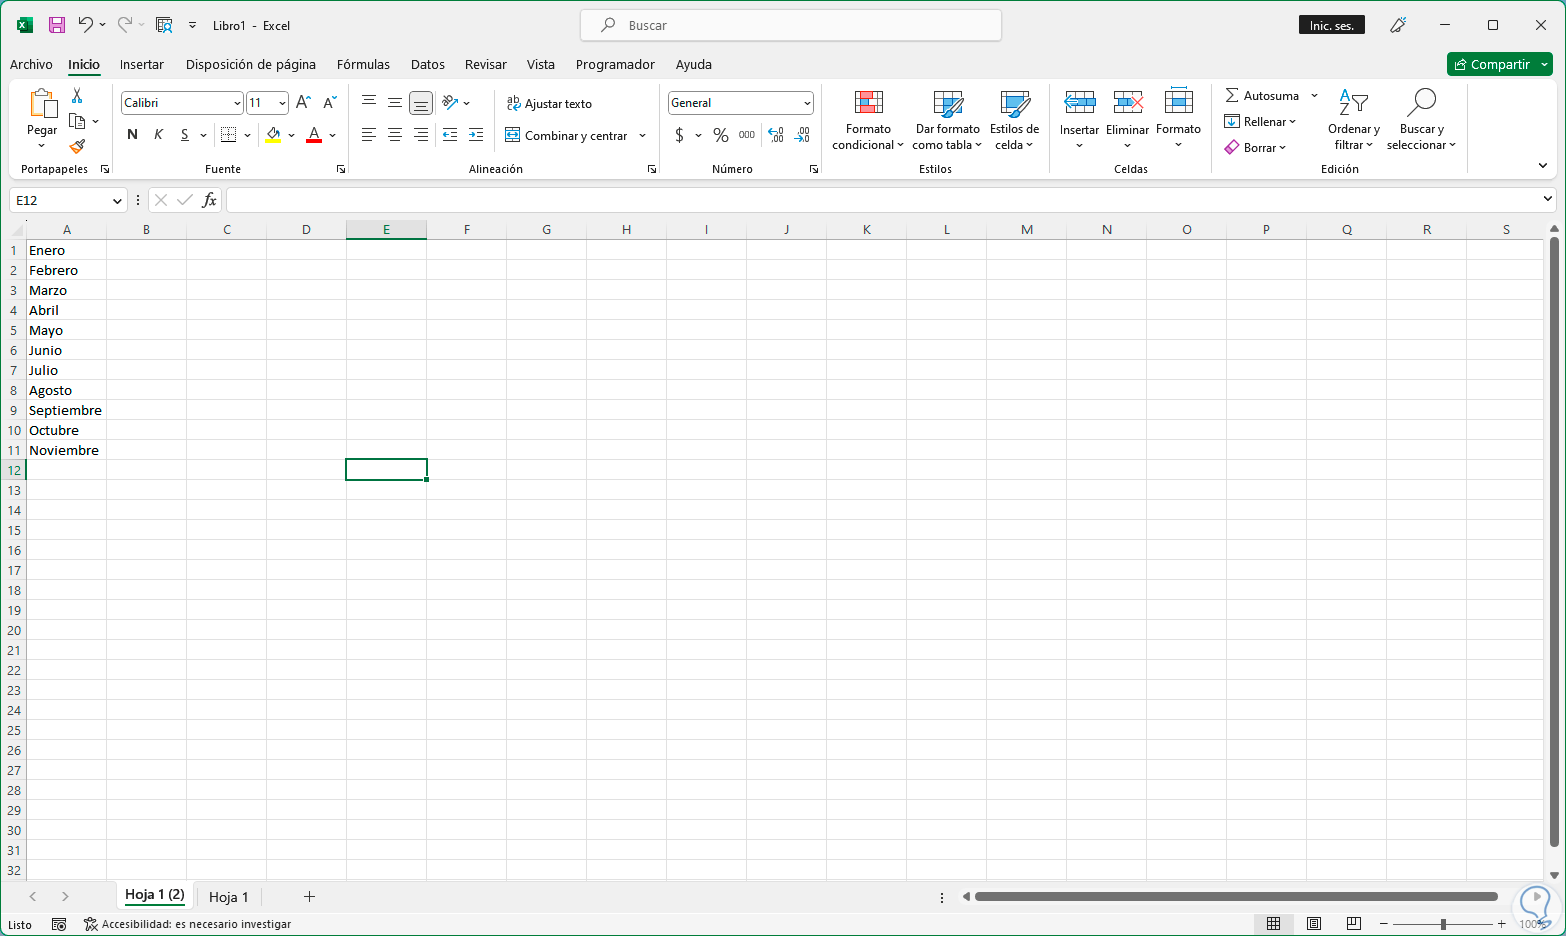Toggle underline S formatting
The image size is (1566, 936).
[x=184, y=135]
